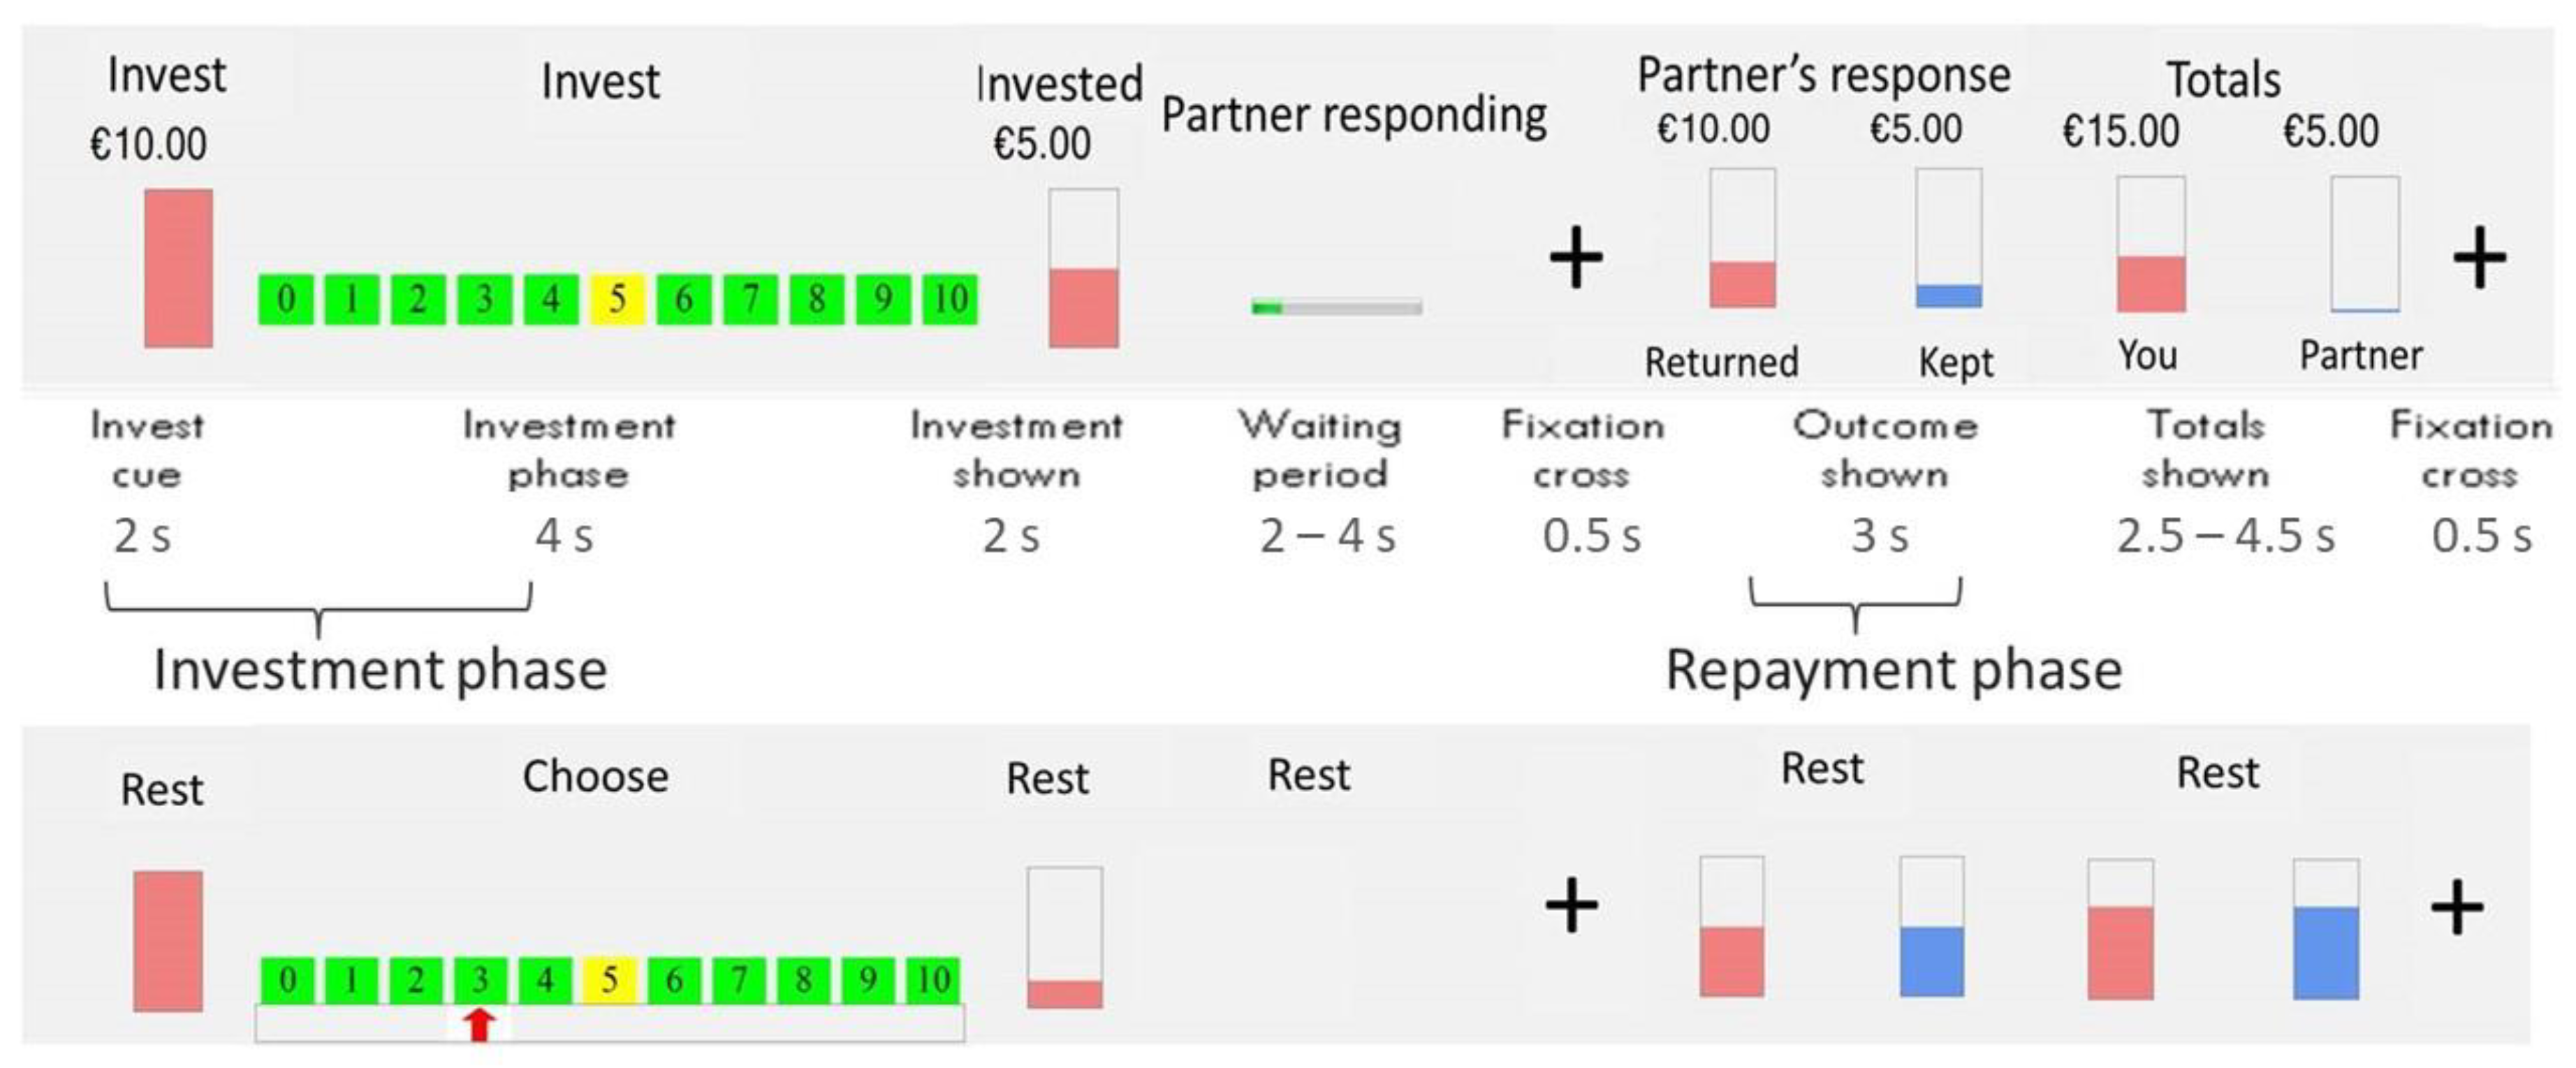Click the You totals bar showing €15.00
2576x1068 pixels.
[x=2150, y=283]
